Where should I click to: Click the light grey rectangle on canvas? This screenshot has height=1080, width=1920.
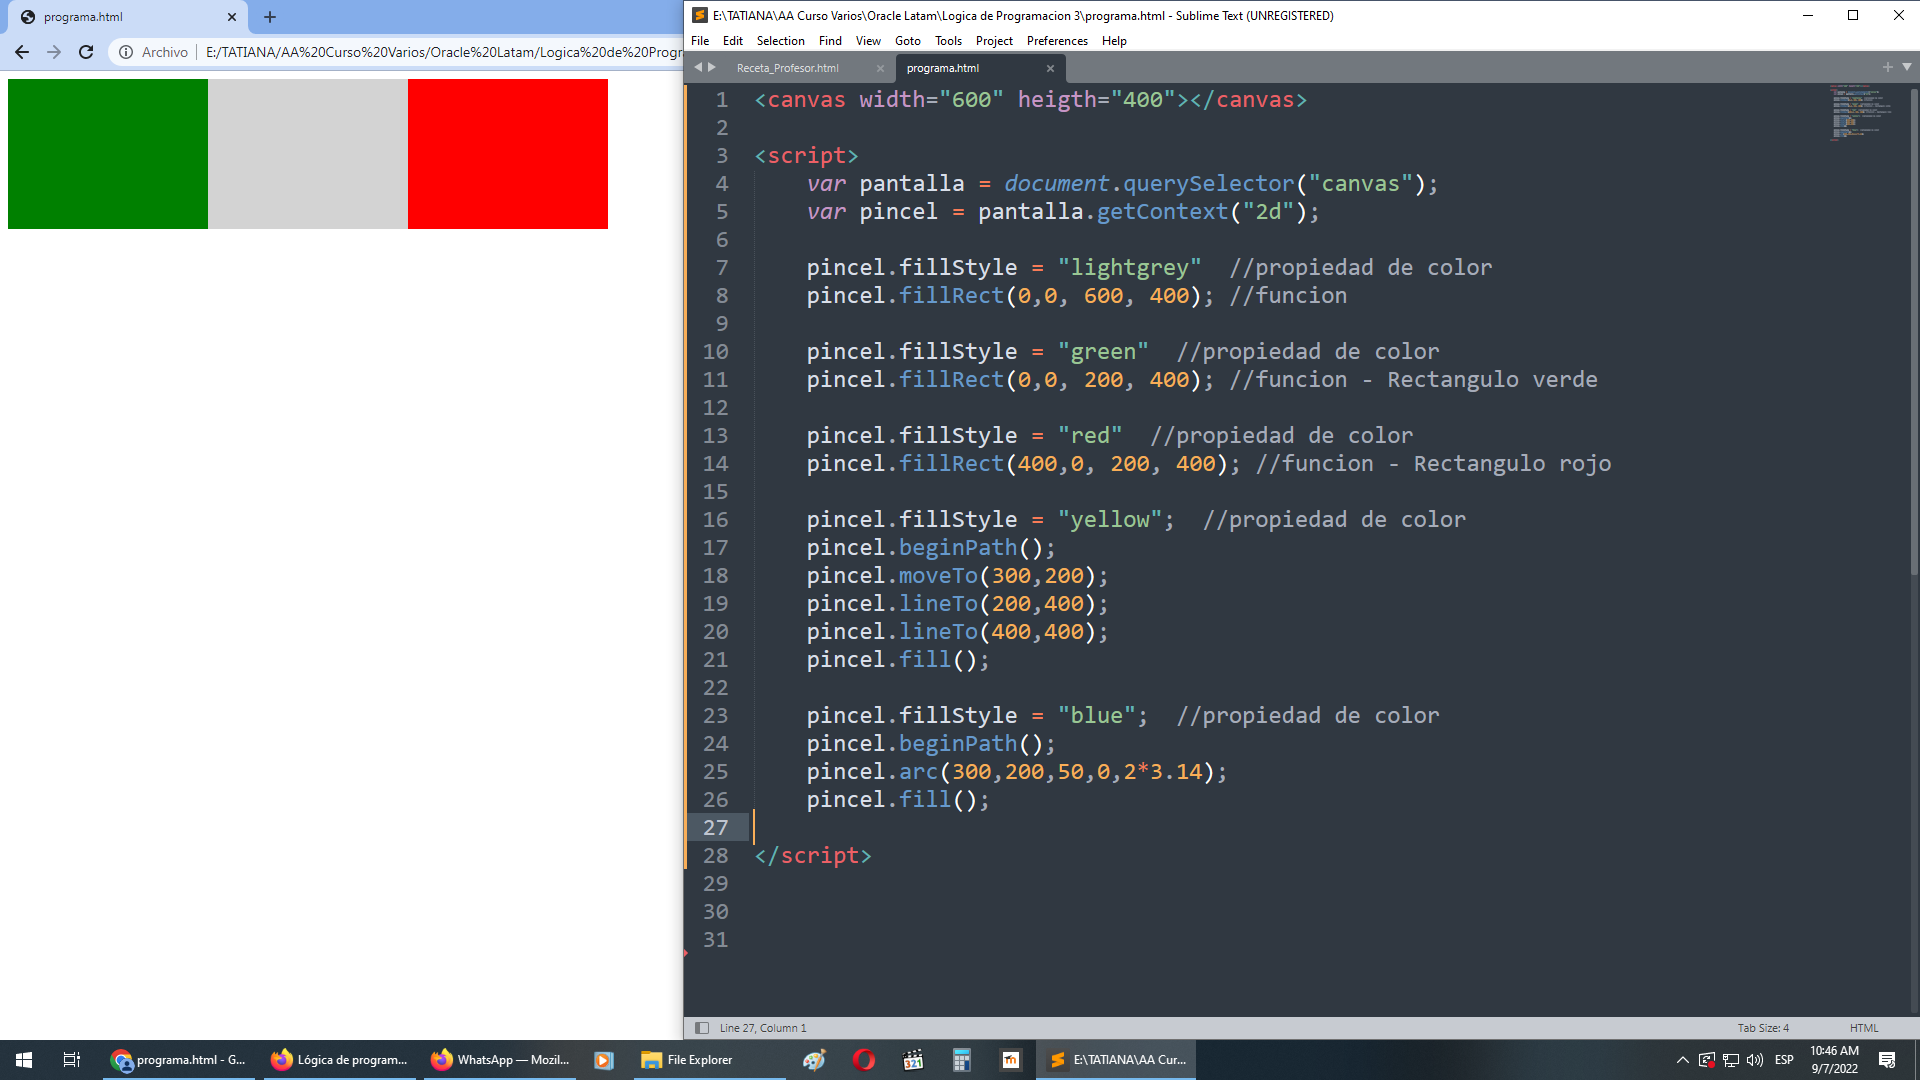pos(308,154)
